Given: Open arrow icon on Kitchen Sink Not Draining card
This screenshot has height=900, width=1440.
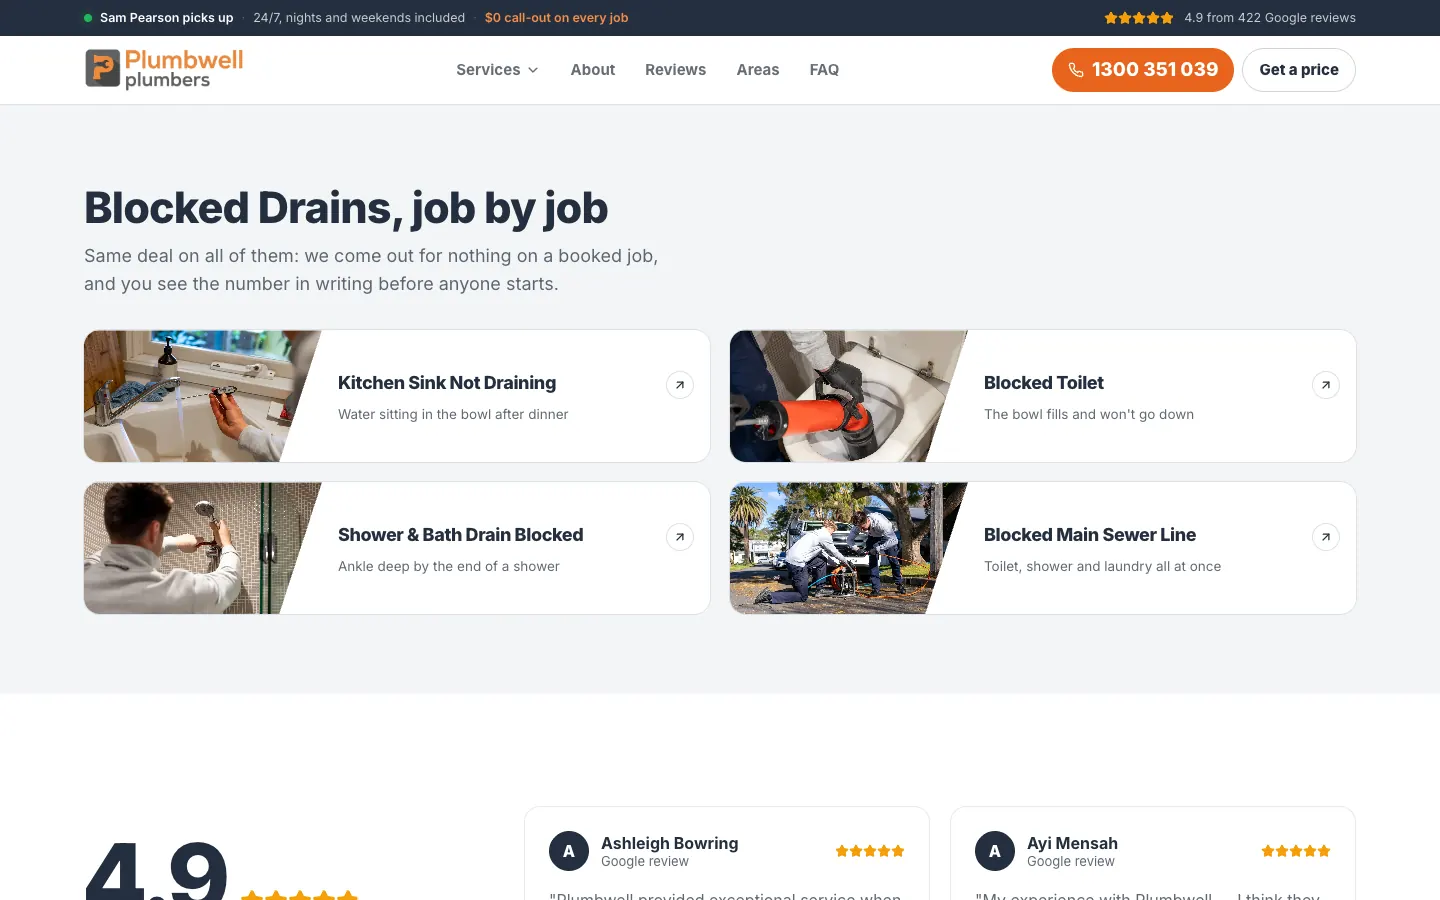Looking at the screenshot, I should [680, 385].
